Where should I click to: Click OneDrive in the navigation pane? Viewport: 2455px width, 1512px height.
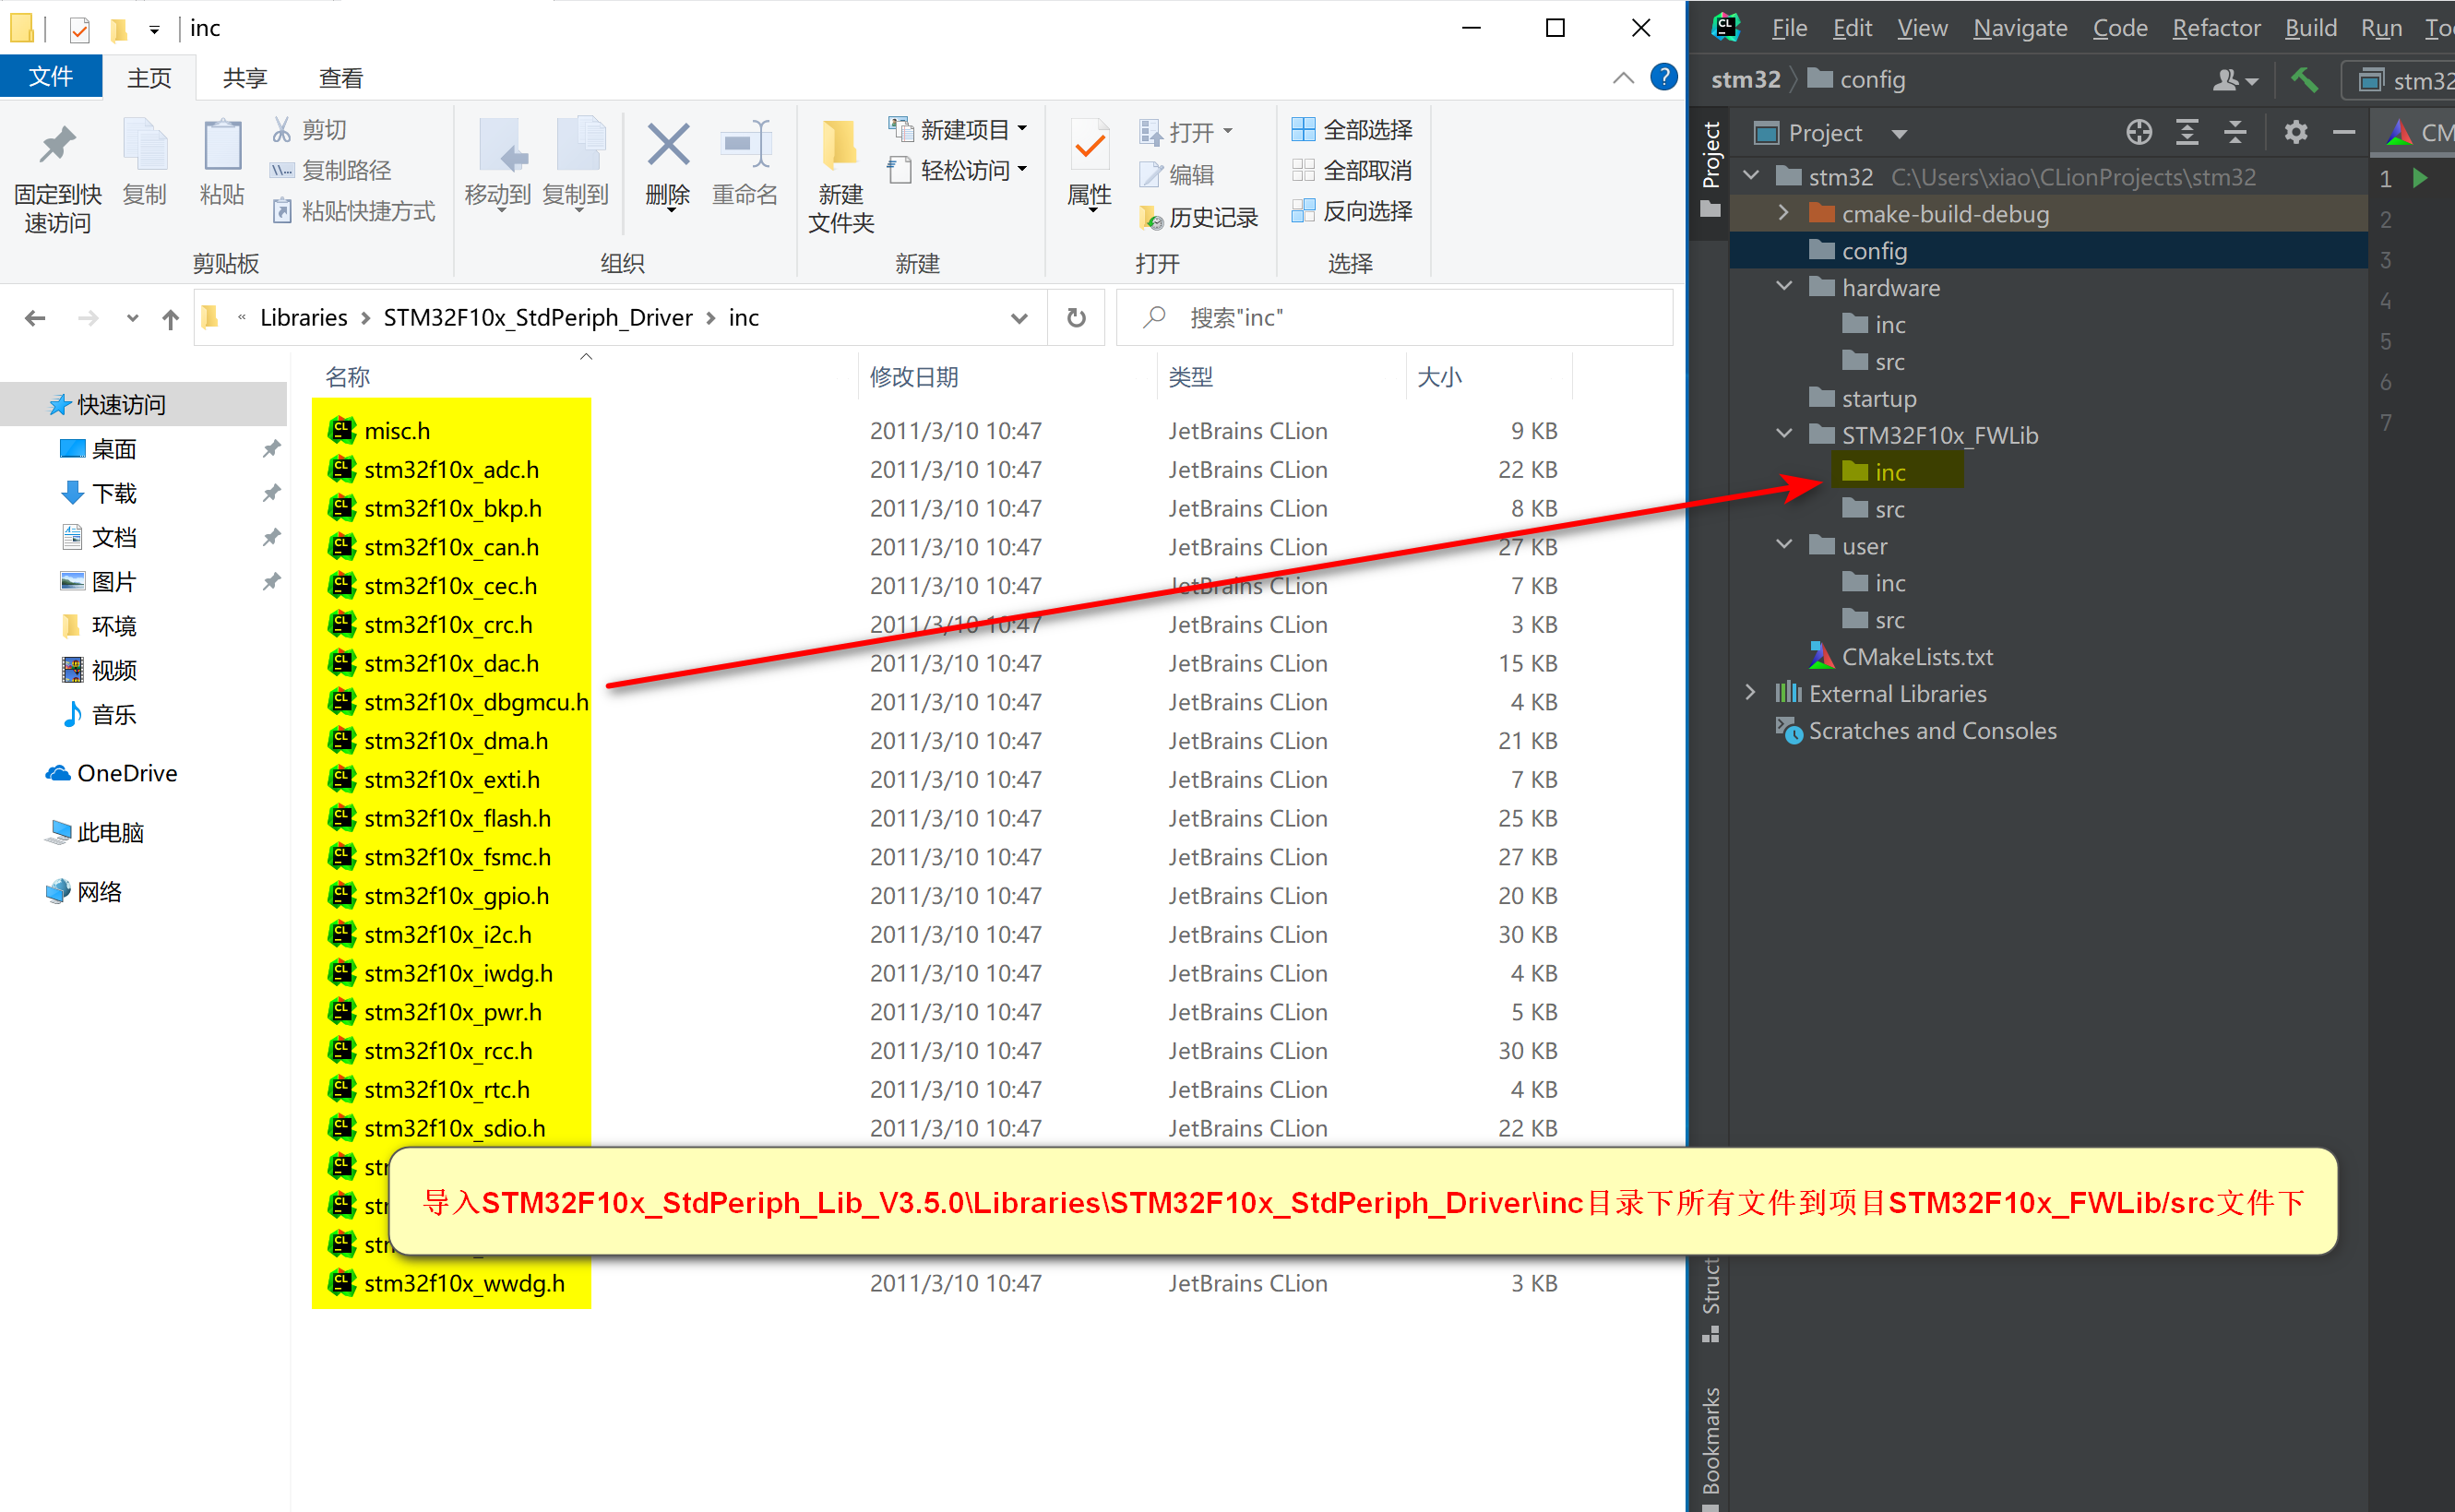point(127,773)
